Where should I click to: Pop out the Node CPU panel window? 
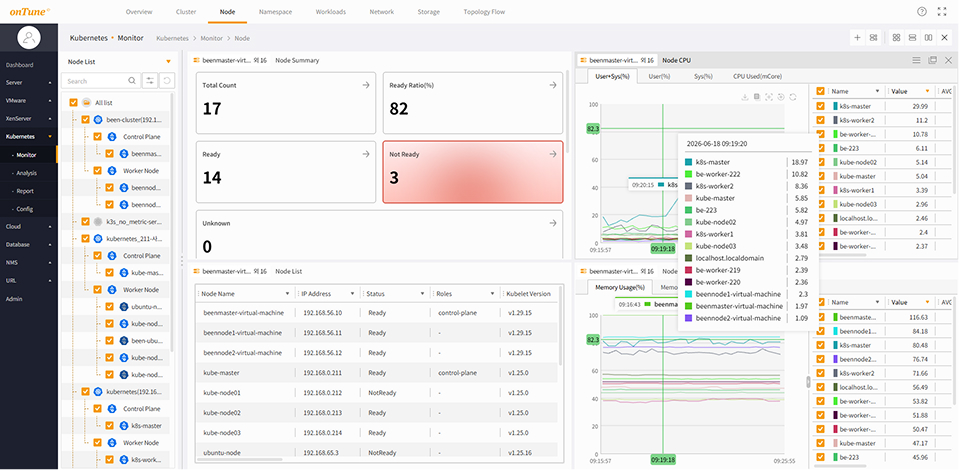click(x=933, y=60)
